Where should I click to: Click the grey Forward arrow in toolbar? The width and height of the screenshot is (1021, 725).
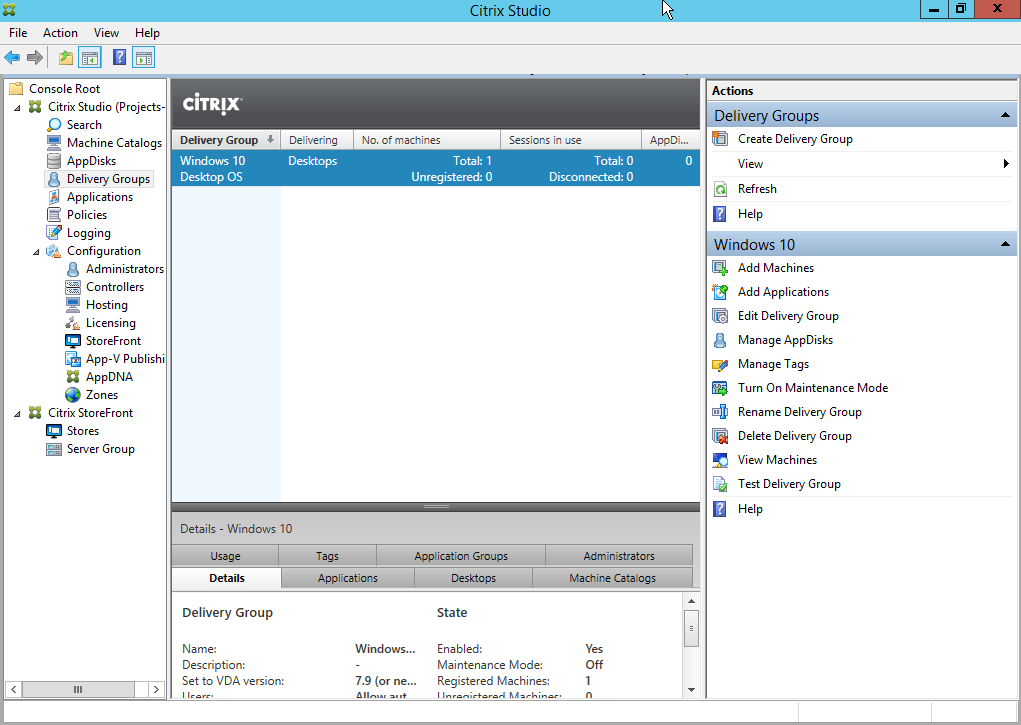(35, 58)
